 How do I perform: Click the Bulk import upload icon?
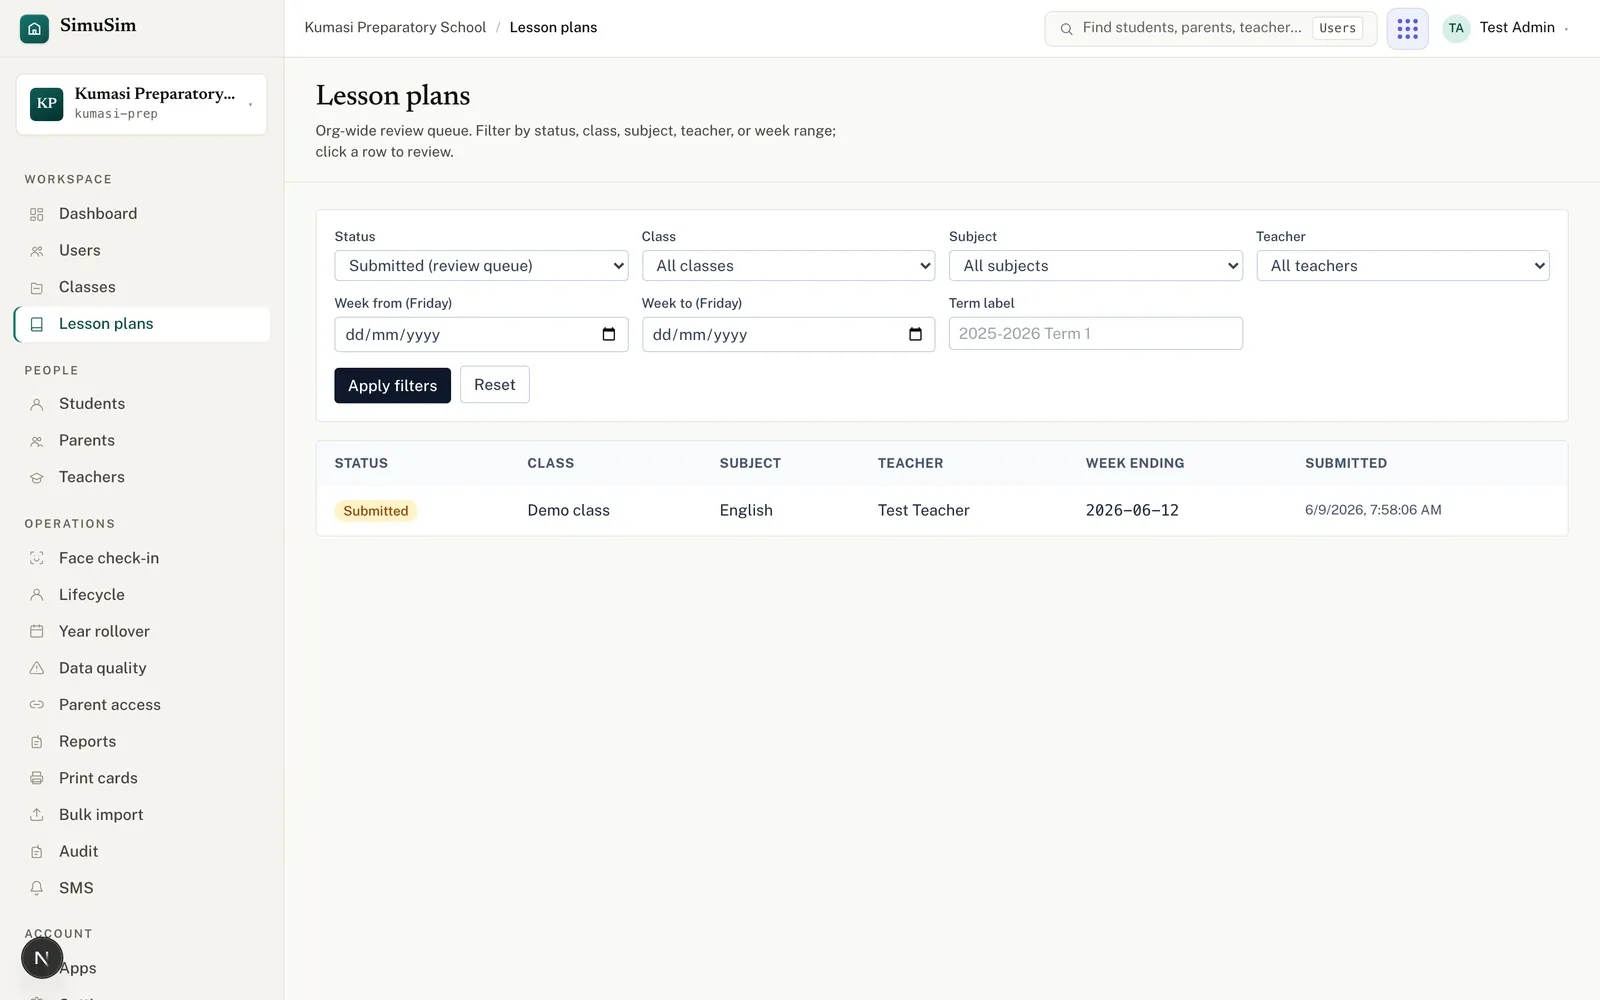(x=37, y=815)
